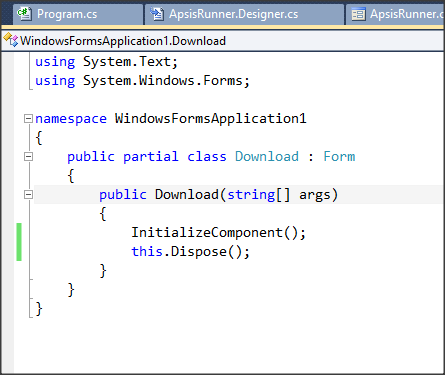Click 'System.Text;' in the using line

[130, 62]
